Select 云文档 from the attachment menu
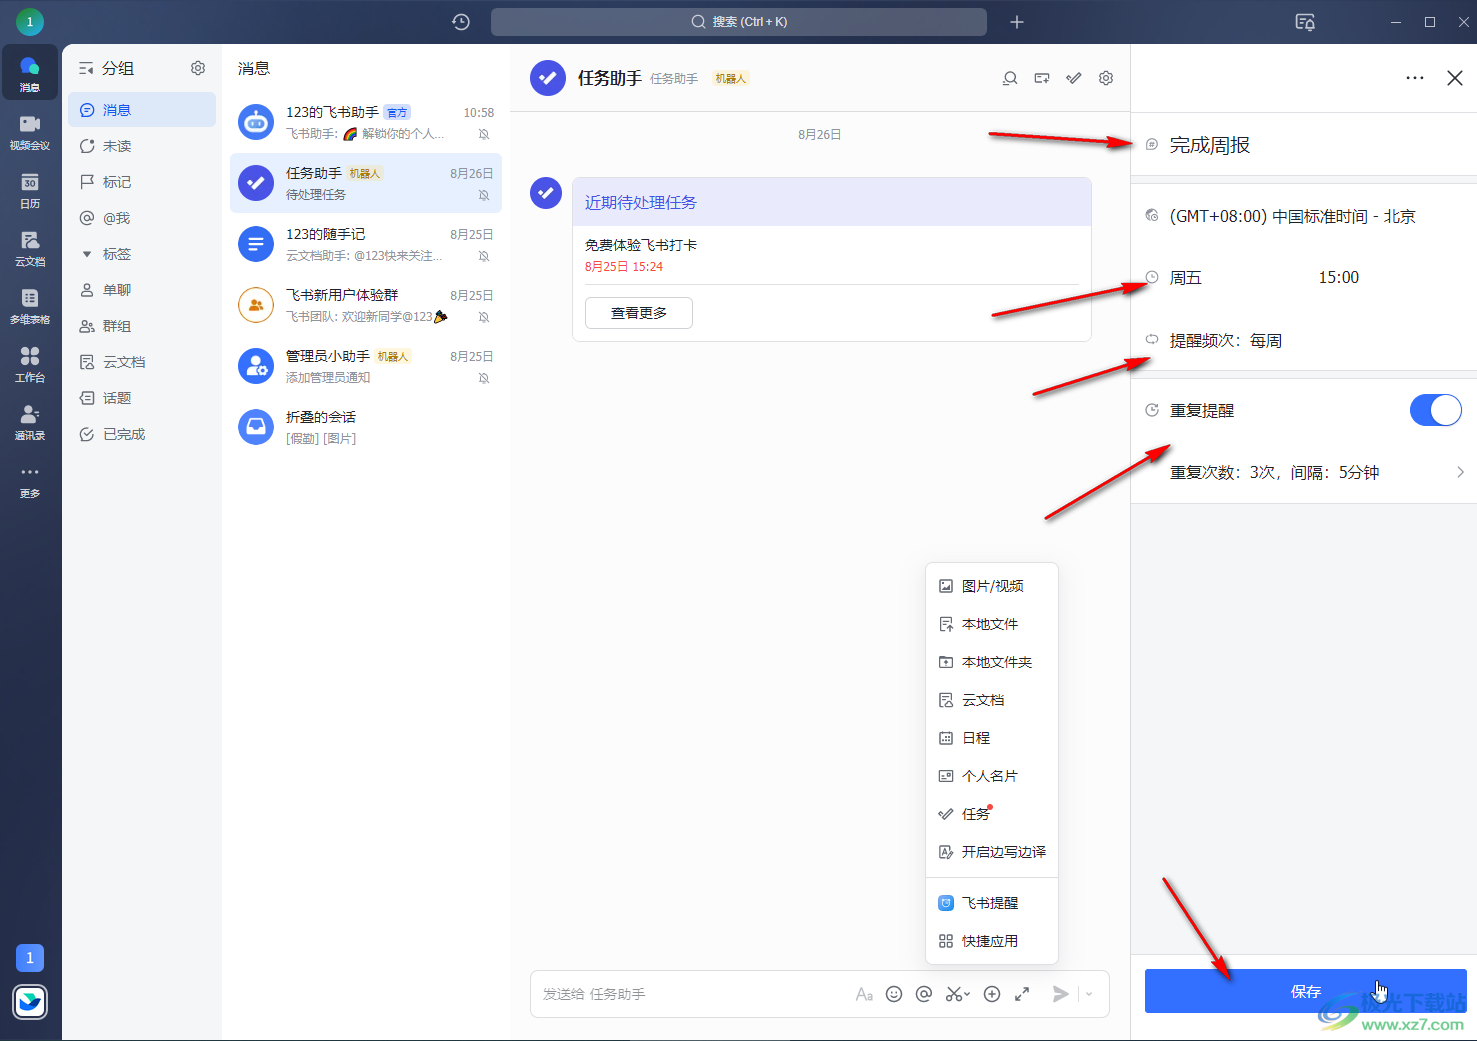The image size is (1477, 1041). coord(992,700)
